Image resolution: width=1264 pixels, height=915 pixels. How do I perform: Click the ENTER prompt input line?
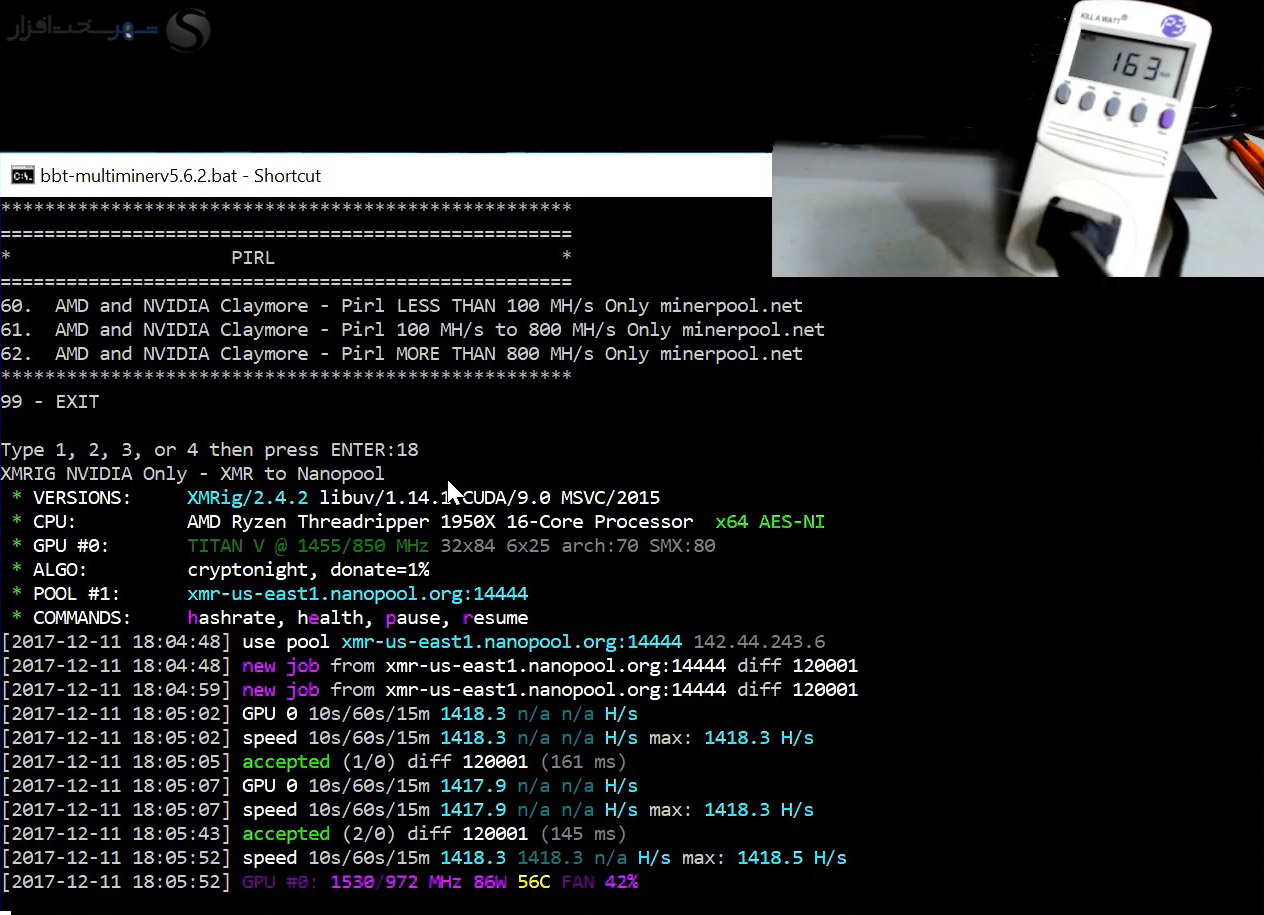pyautogui.click(x=209, y=450)
